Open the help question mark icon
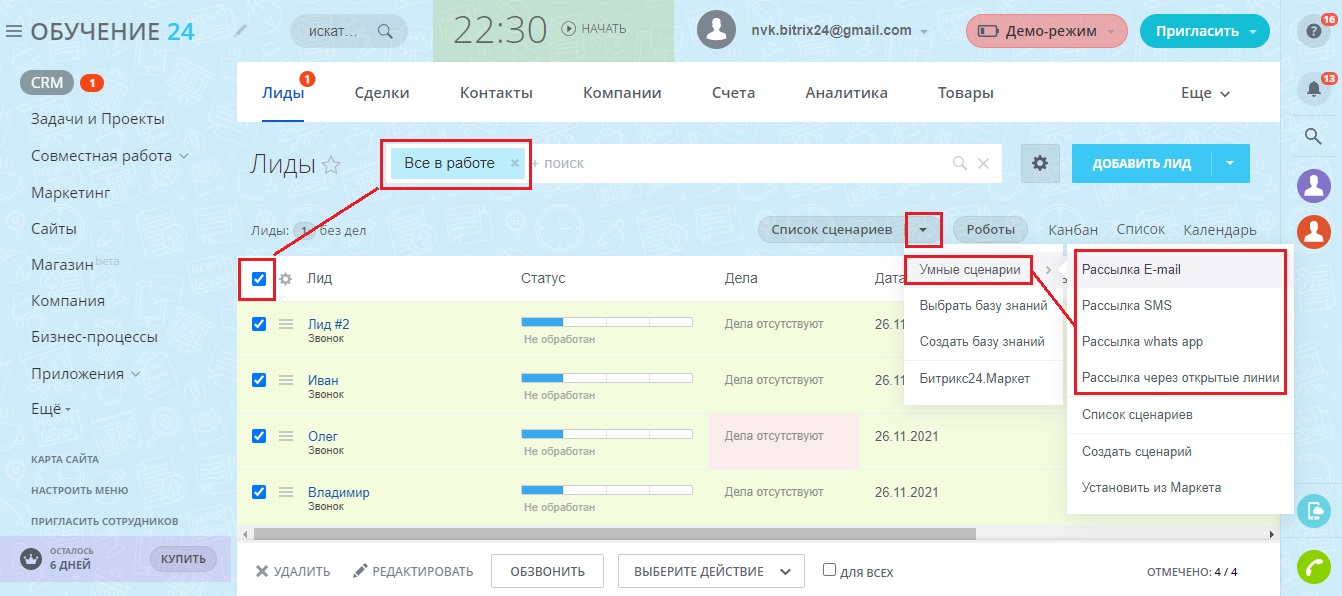The width and height of the screenshot is (1342, 596). tap(1314, 31)
